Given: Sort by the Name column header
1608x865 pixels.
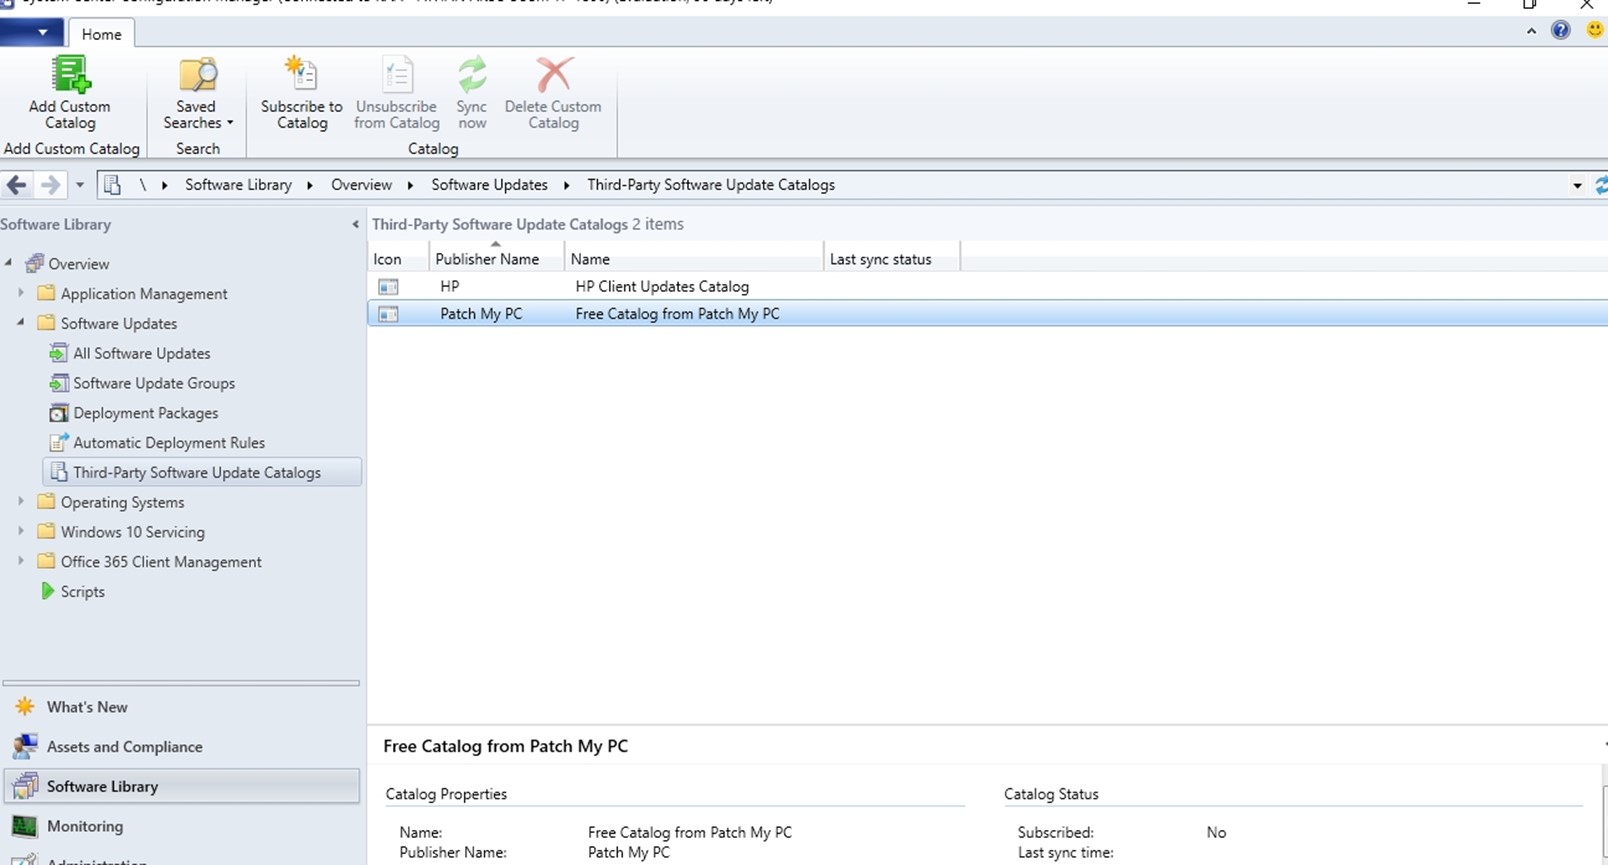Looking at the screenshot, I should [x=694, y=259].
